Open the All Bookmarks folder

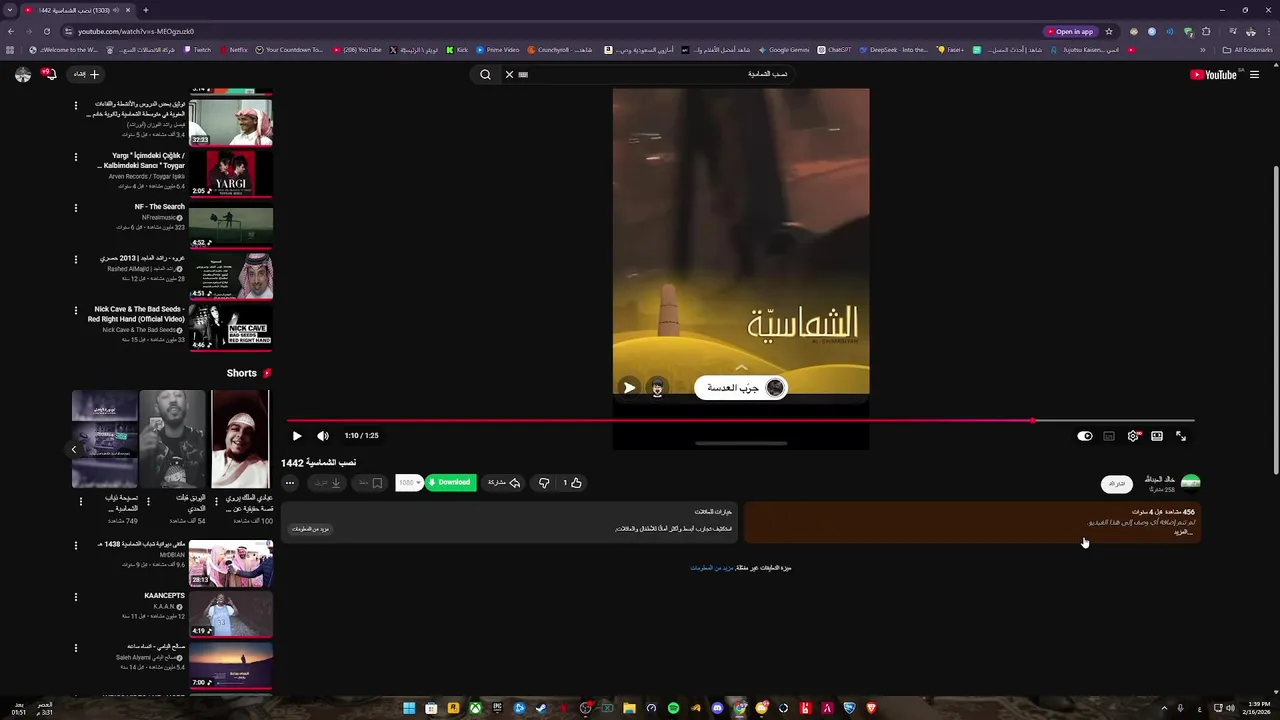[1247, 49]
